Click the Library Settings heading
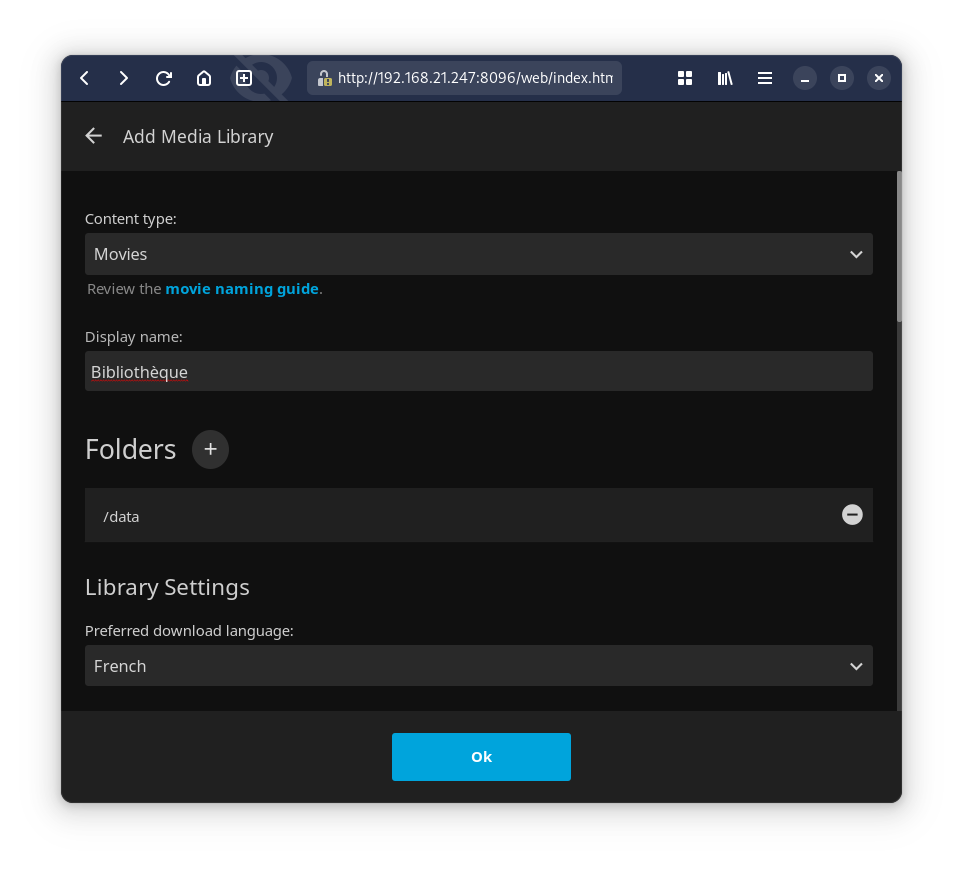963x870 pixels. tap(167, 588)
